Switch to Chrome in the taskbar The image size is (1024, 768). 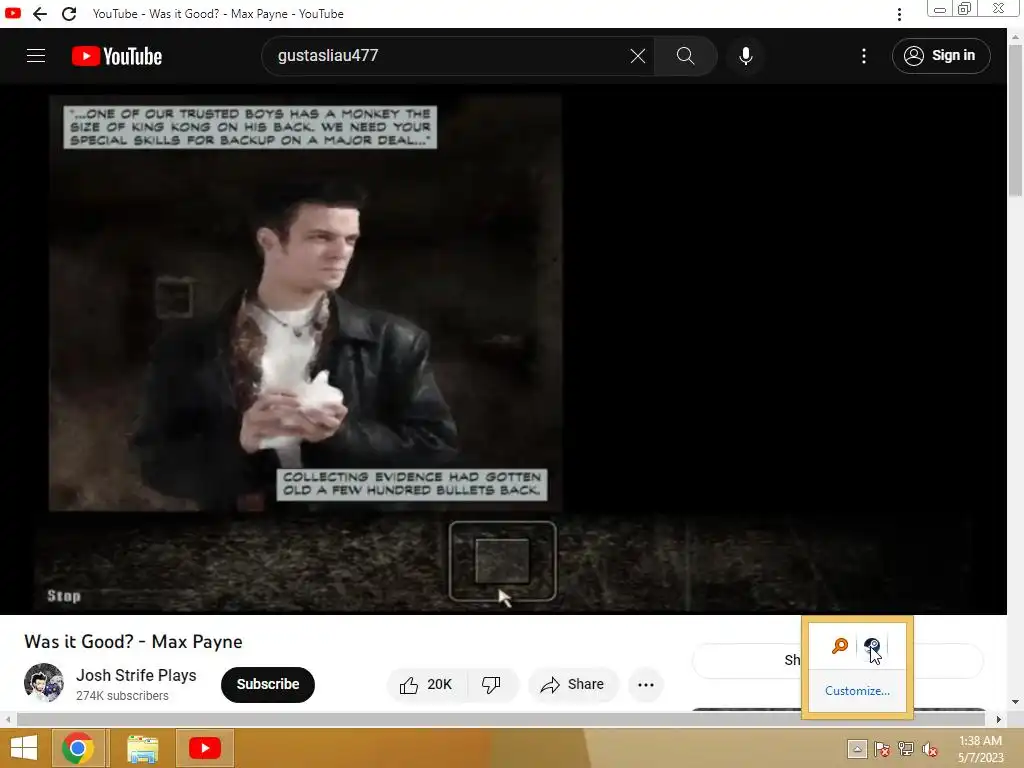[78, 748]
